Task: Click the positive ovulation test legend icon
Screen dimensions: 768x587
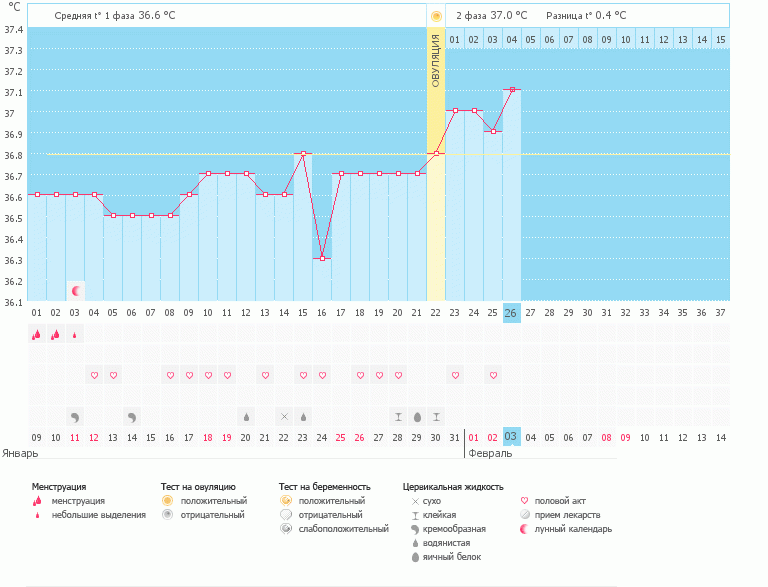Action: click(x=168, y=501)
